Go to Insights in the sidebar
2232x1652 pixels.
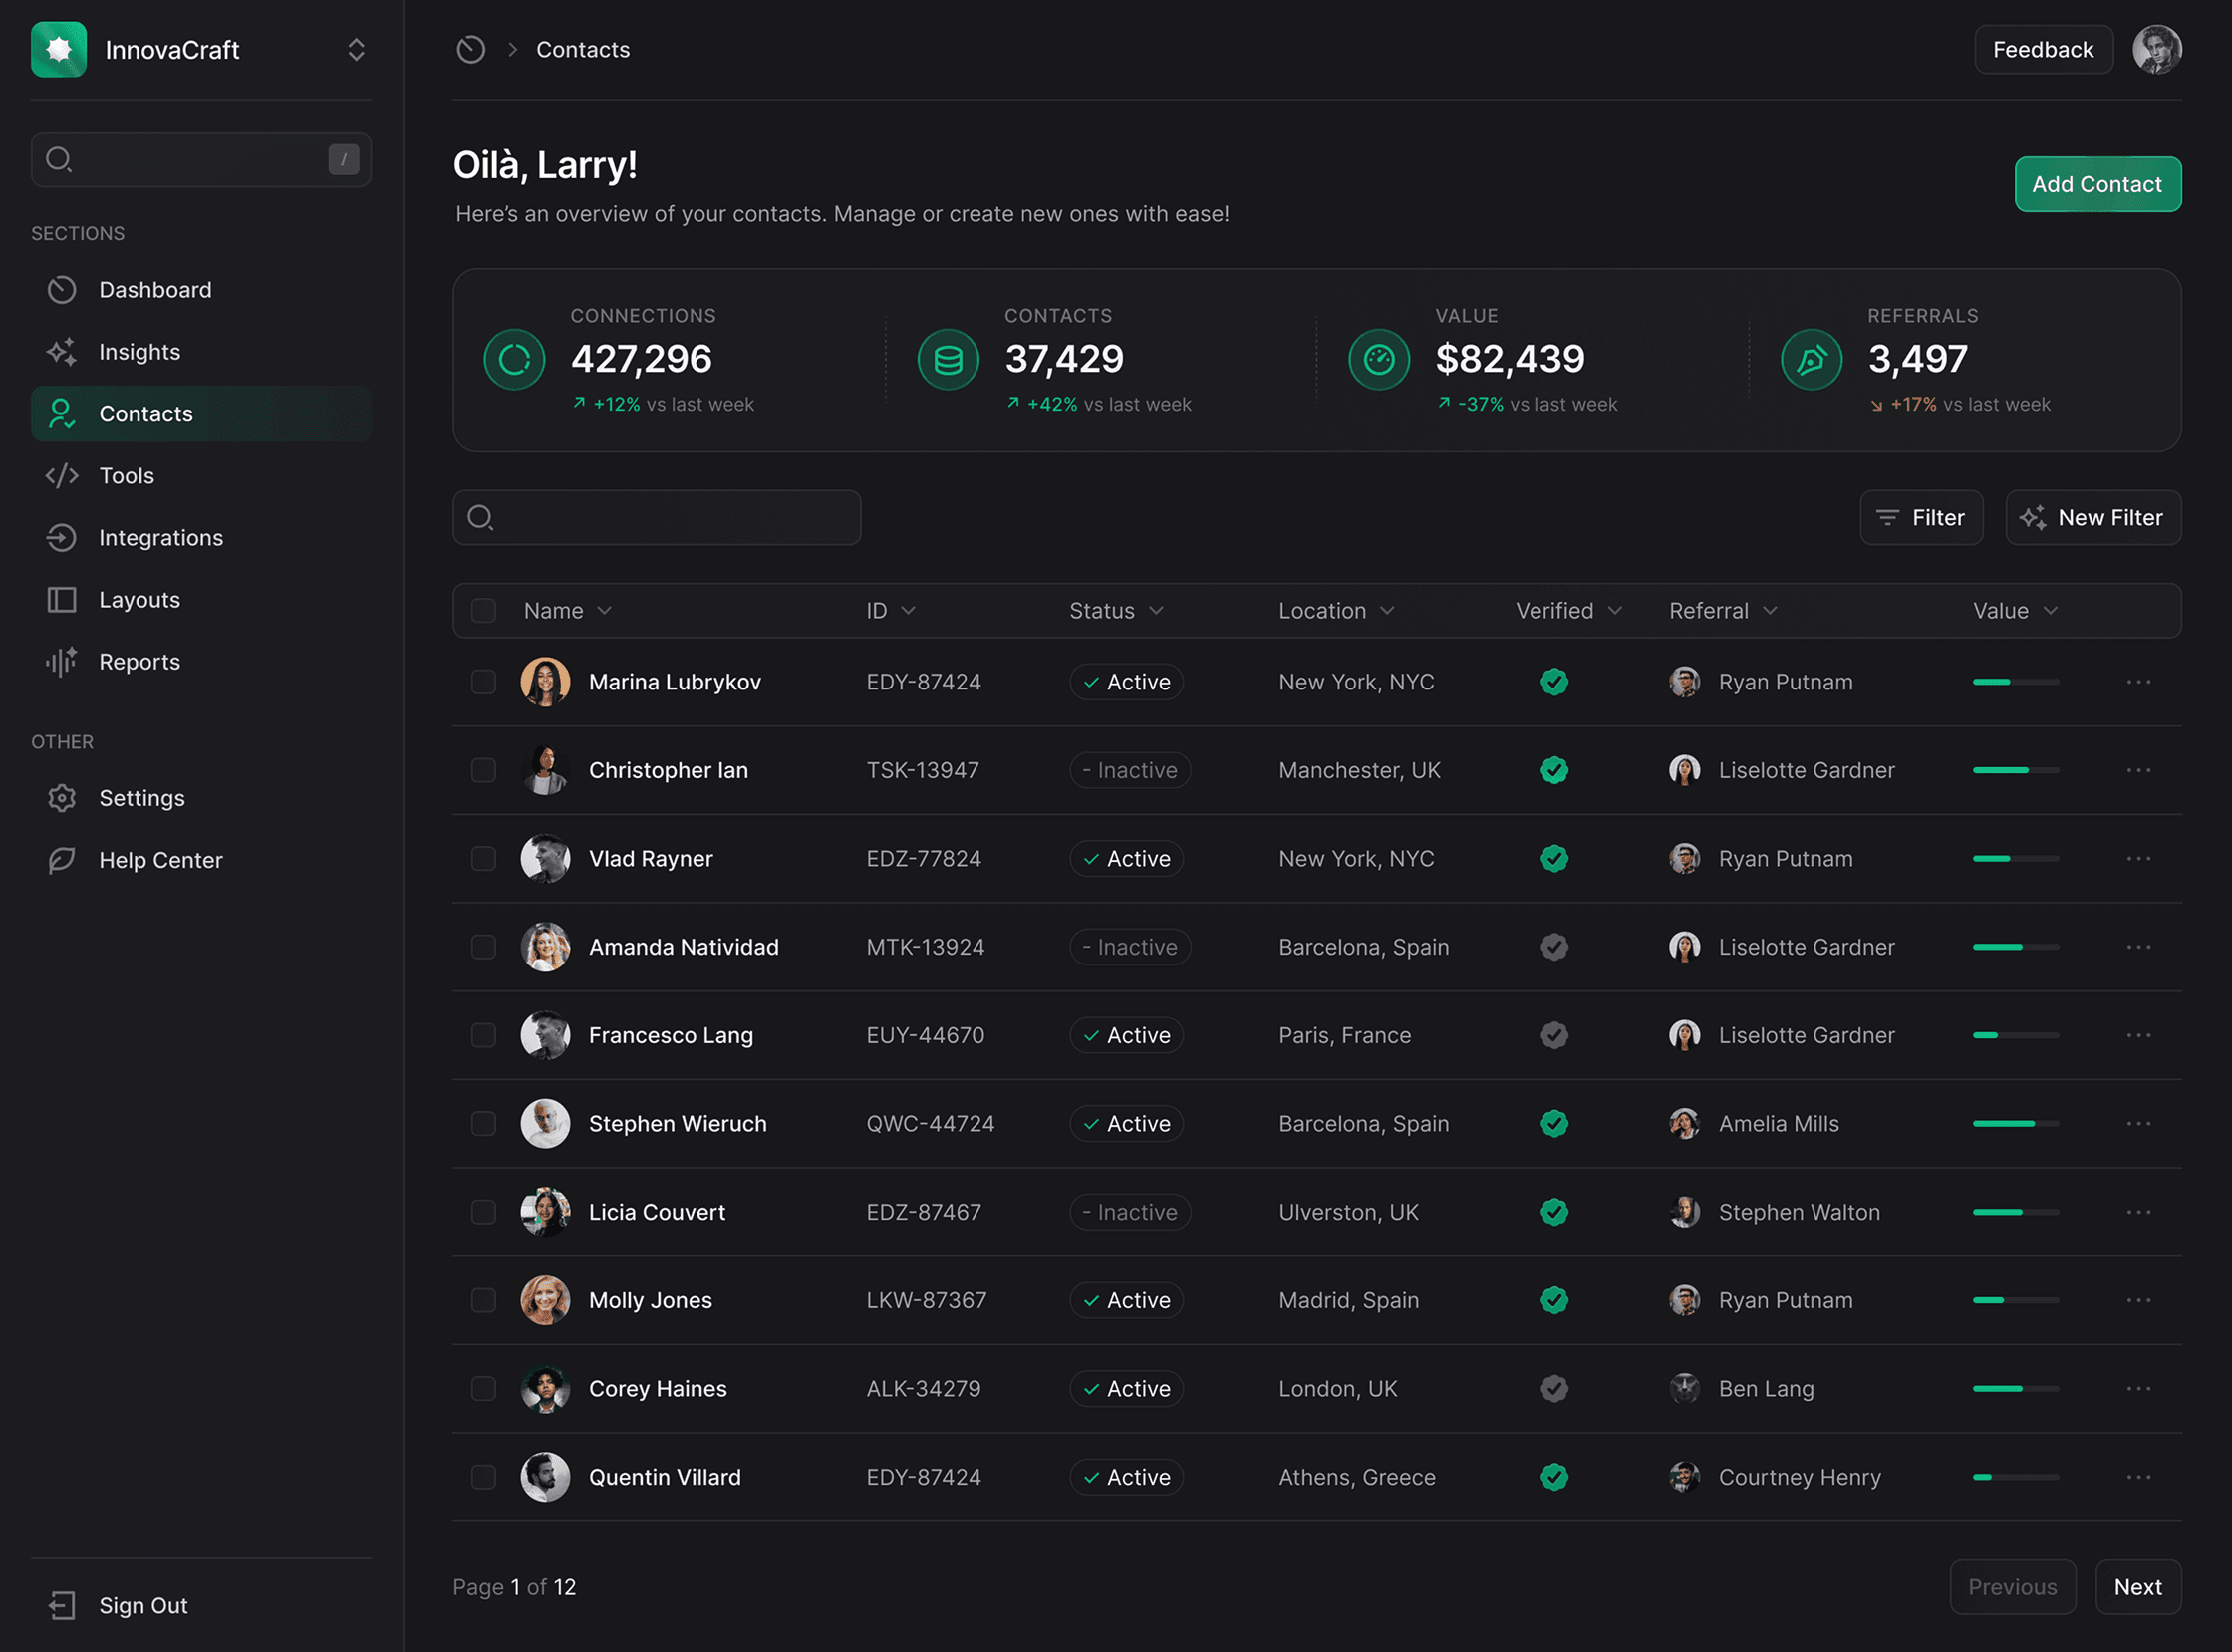pos(140,352)
